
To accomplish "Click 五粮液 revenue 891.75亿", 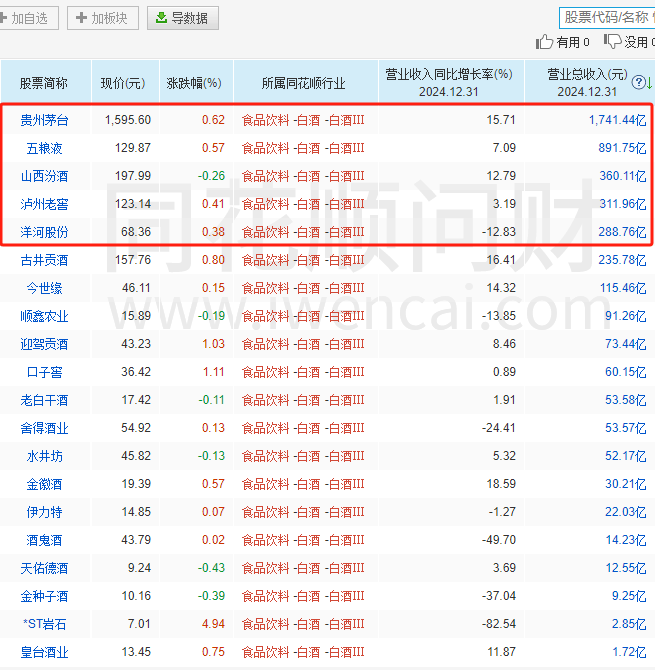I will click(623, 148).
